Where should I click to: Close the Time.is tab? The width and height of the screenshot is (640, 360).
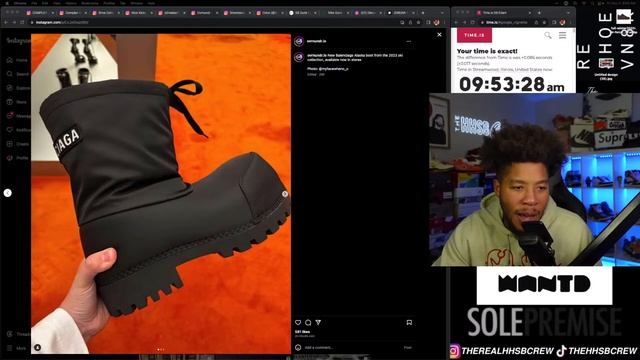(529, 13)
